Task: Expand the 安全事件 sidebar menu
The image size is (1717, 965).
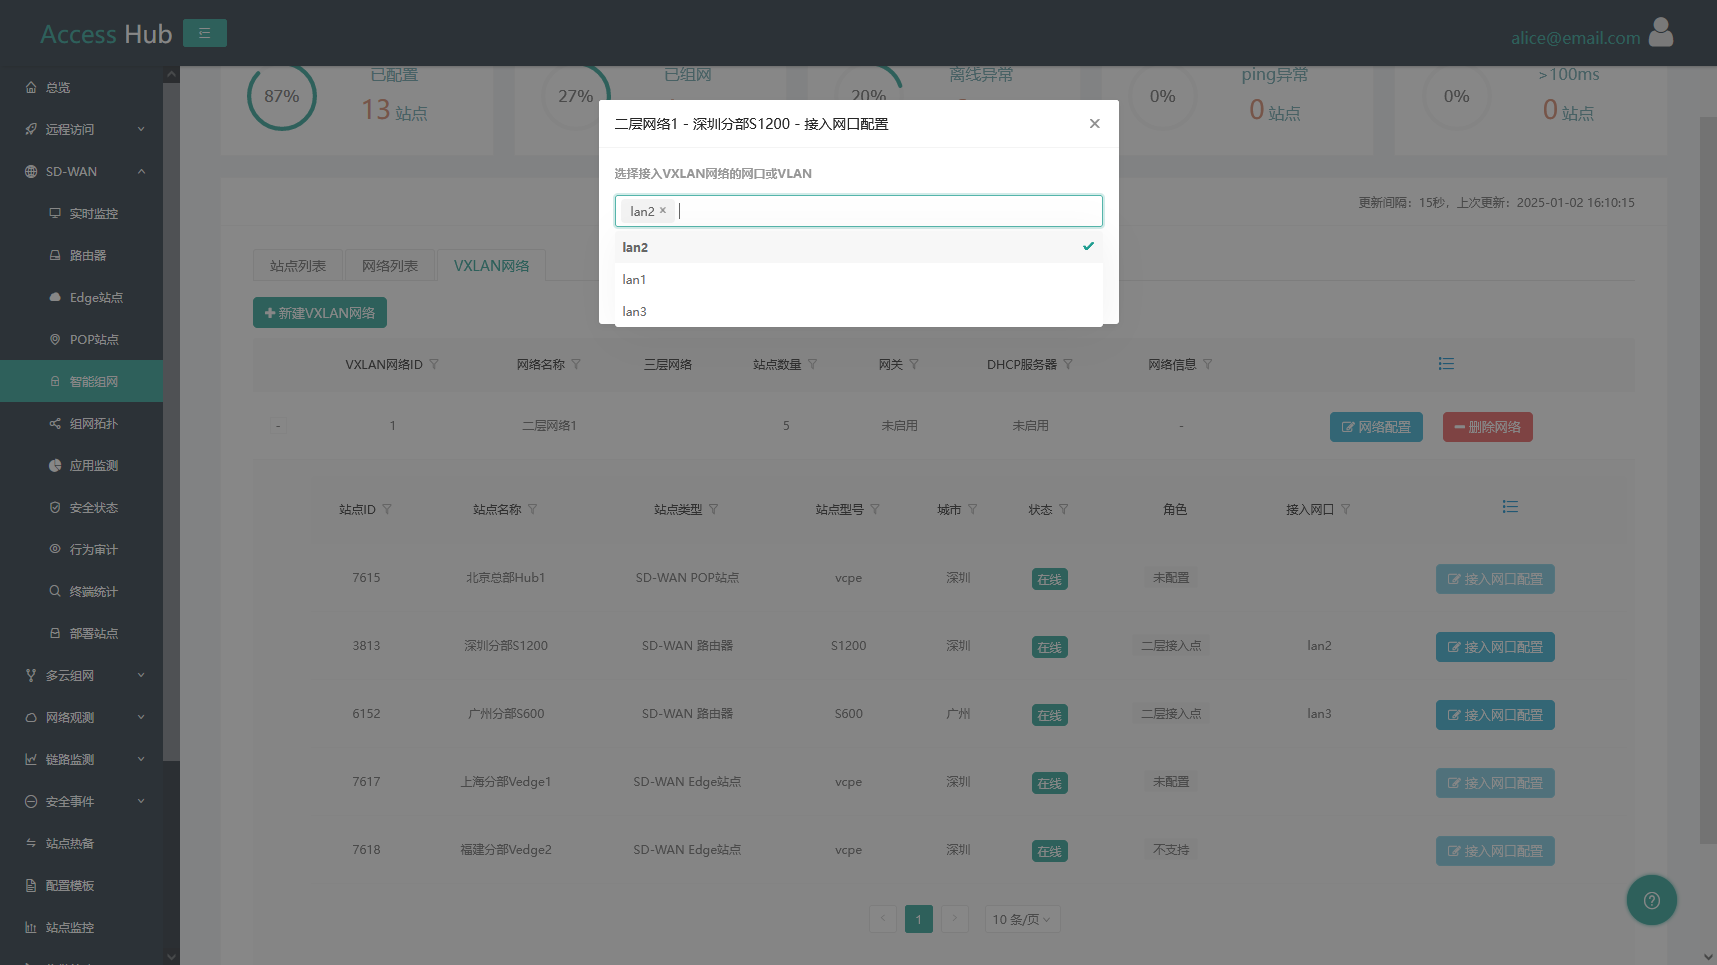Action: 81,802
